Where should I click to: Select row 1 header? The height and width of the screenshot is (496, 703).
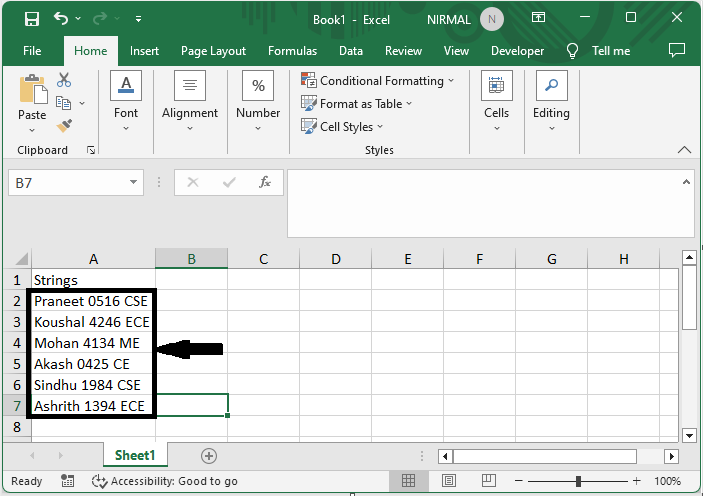[x=17, y=280]
